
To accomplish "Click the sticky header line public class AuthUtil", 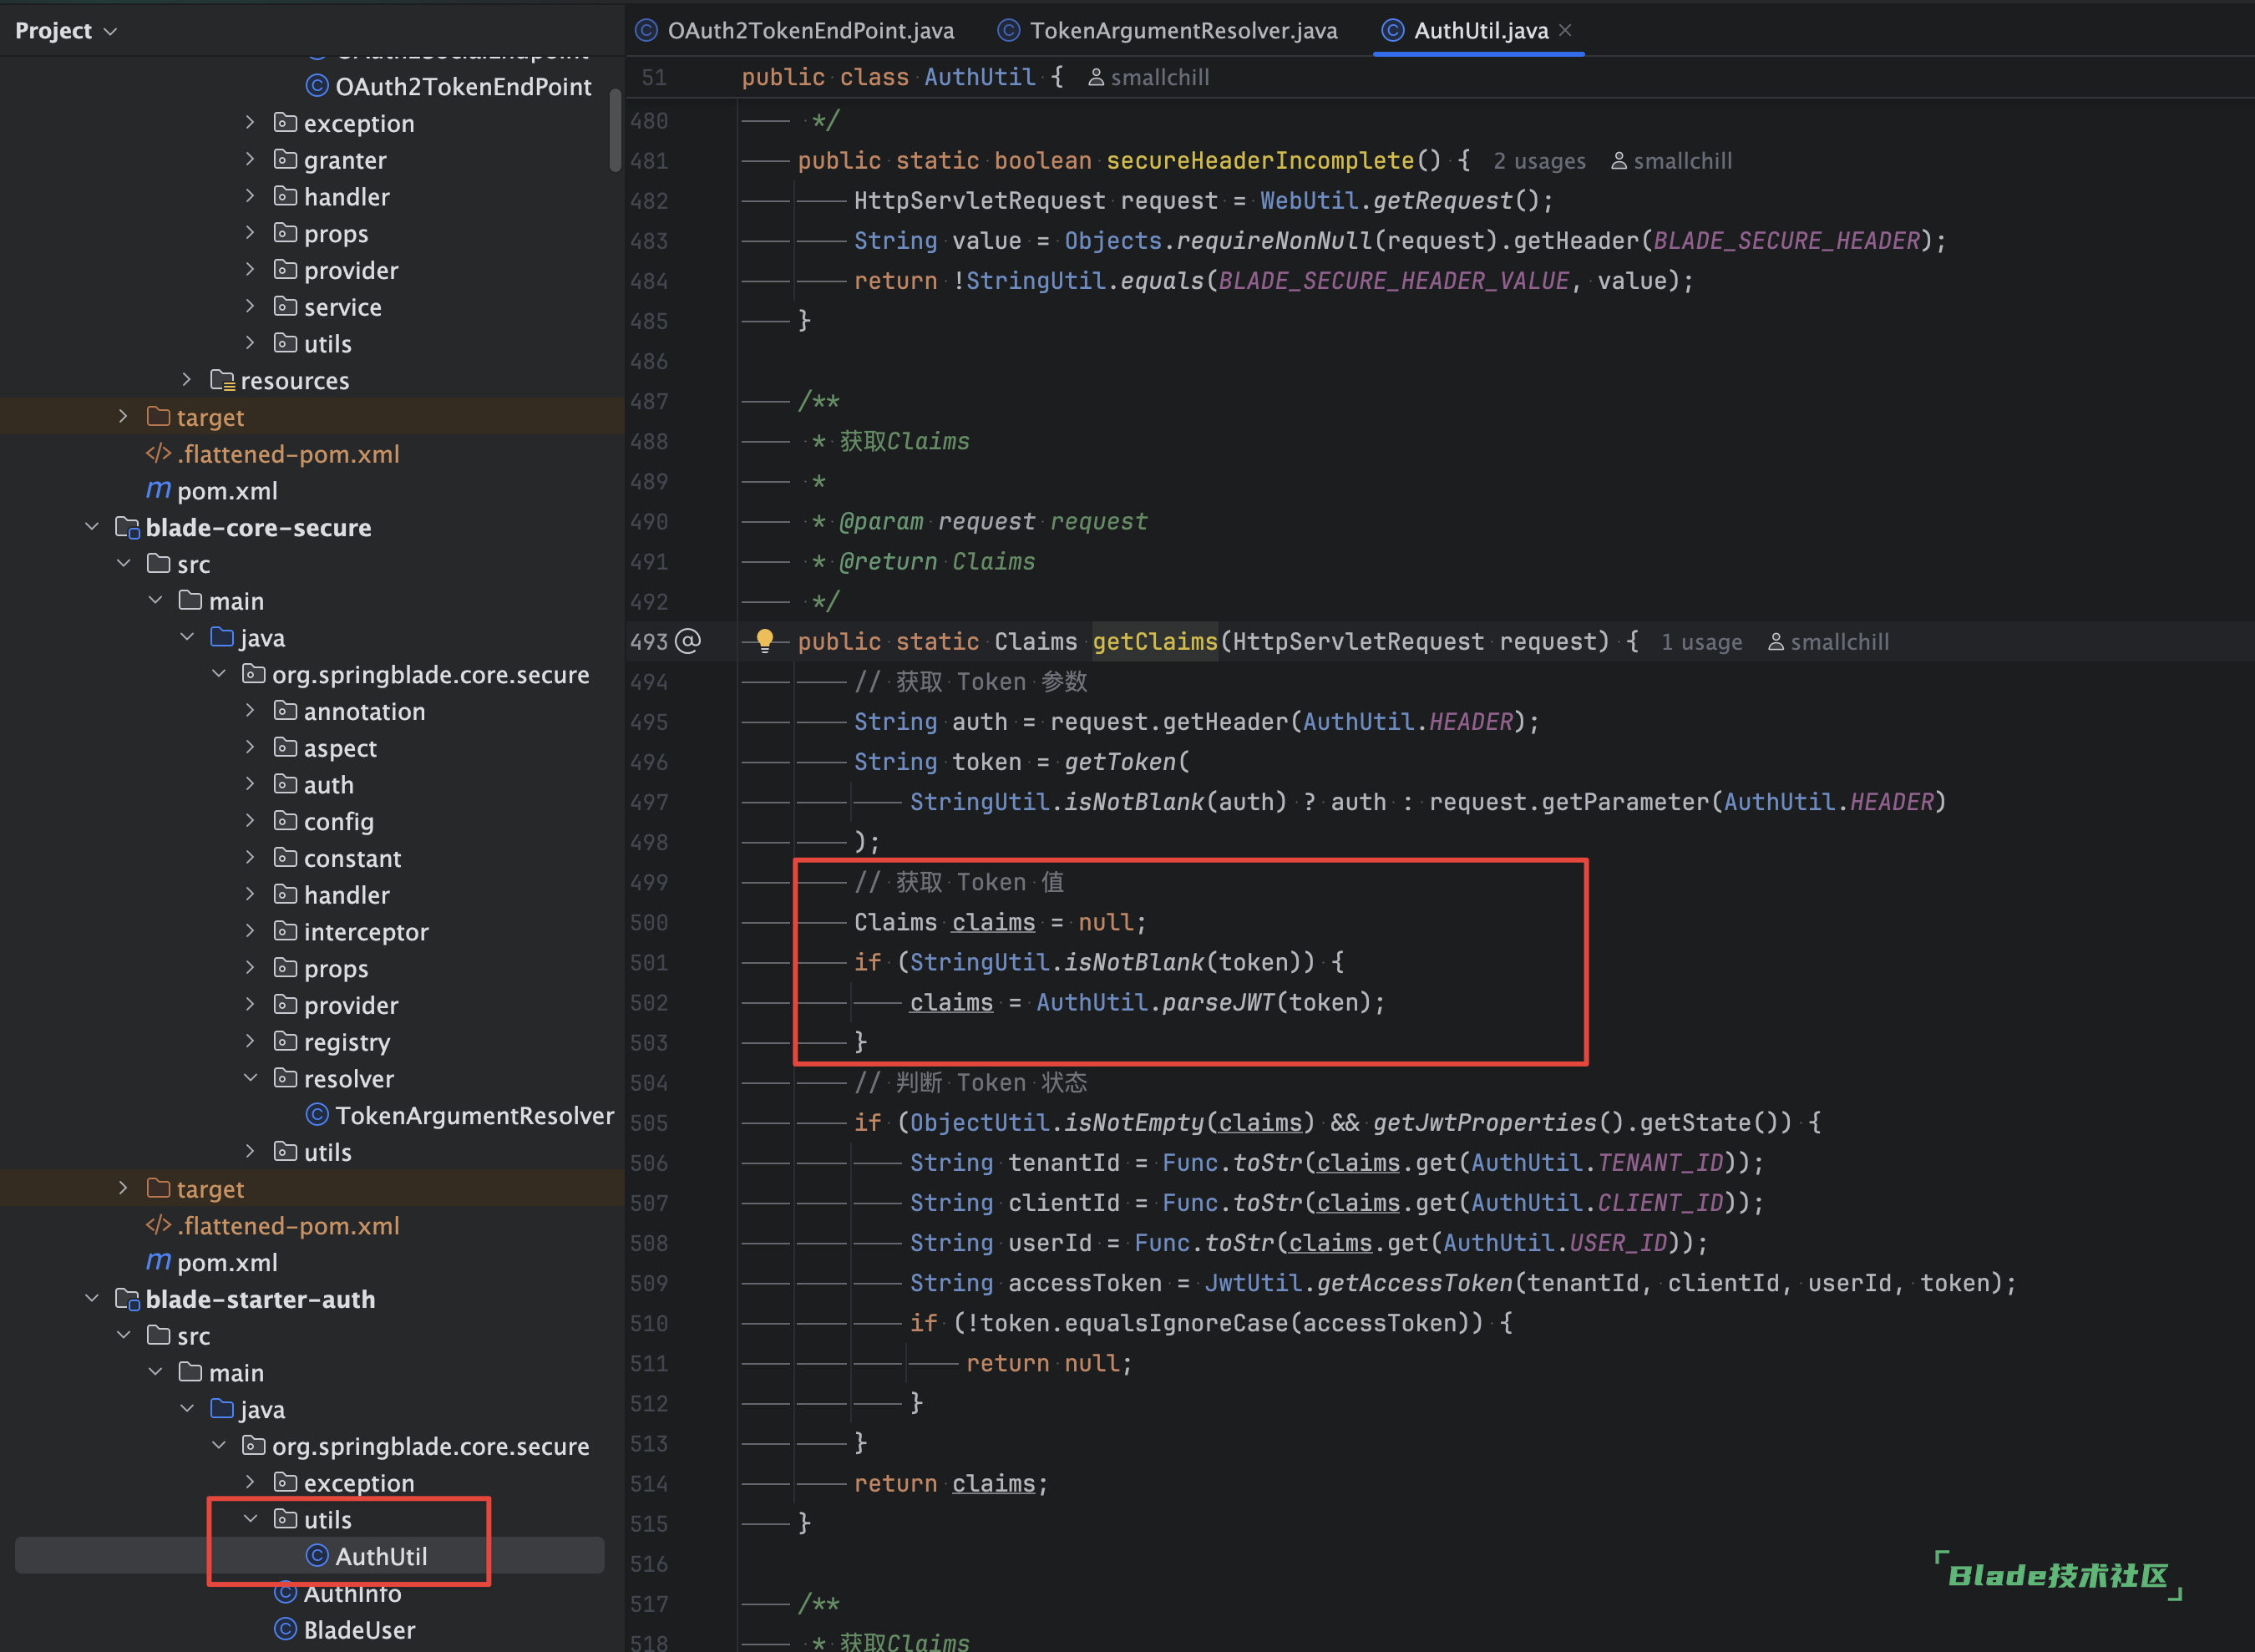I will (x=902, y=77).
